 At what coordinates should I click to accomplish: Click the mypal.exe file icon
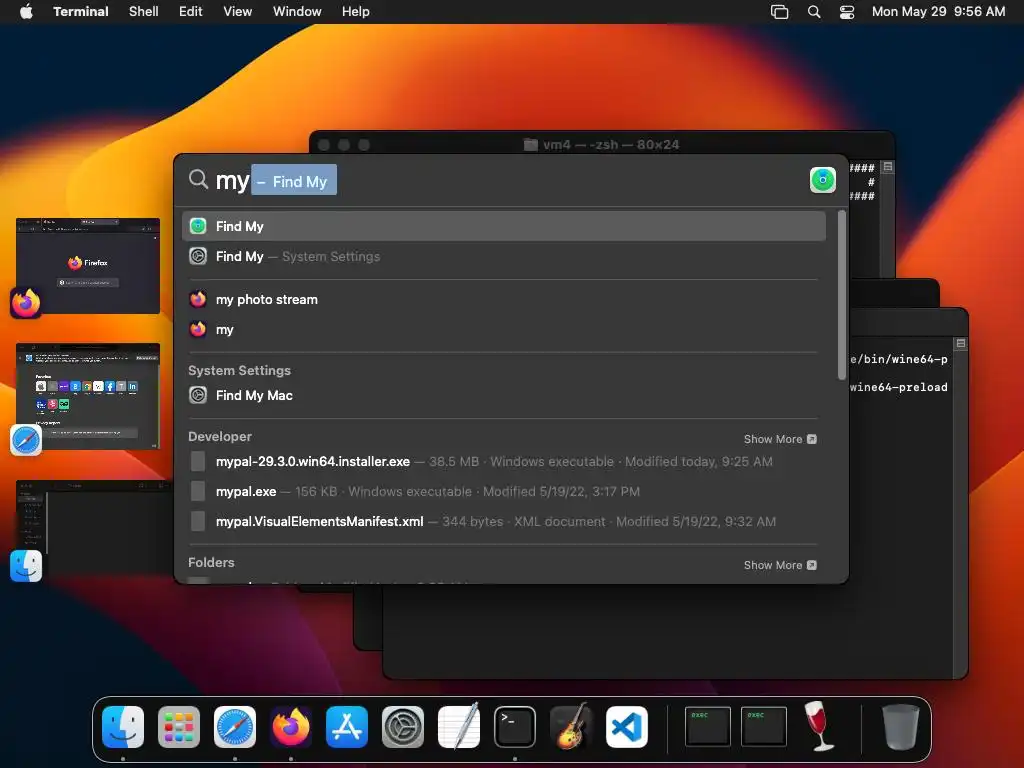[x=198, y=491]
